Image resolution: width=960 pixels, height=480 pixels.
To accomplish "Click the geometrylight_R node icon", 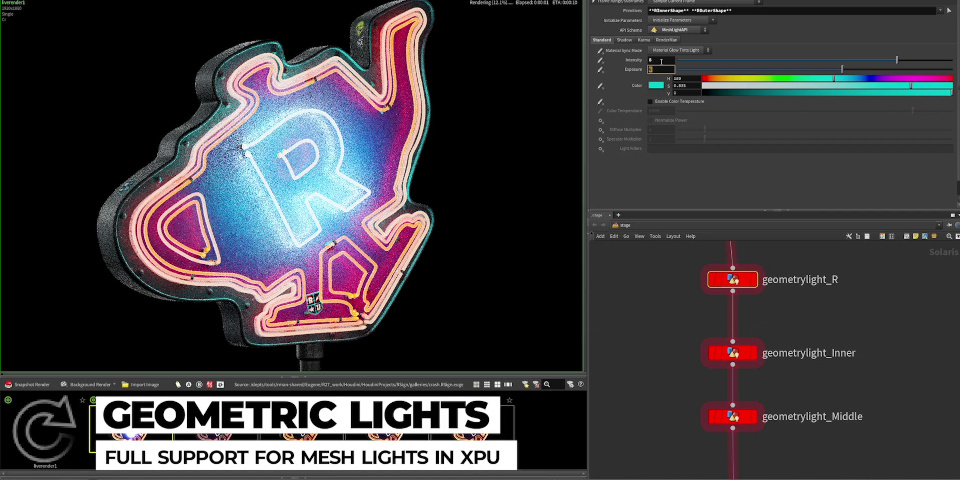I will click(733, 280).
